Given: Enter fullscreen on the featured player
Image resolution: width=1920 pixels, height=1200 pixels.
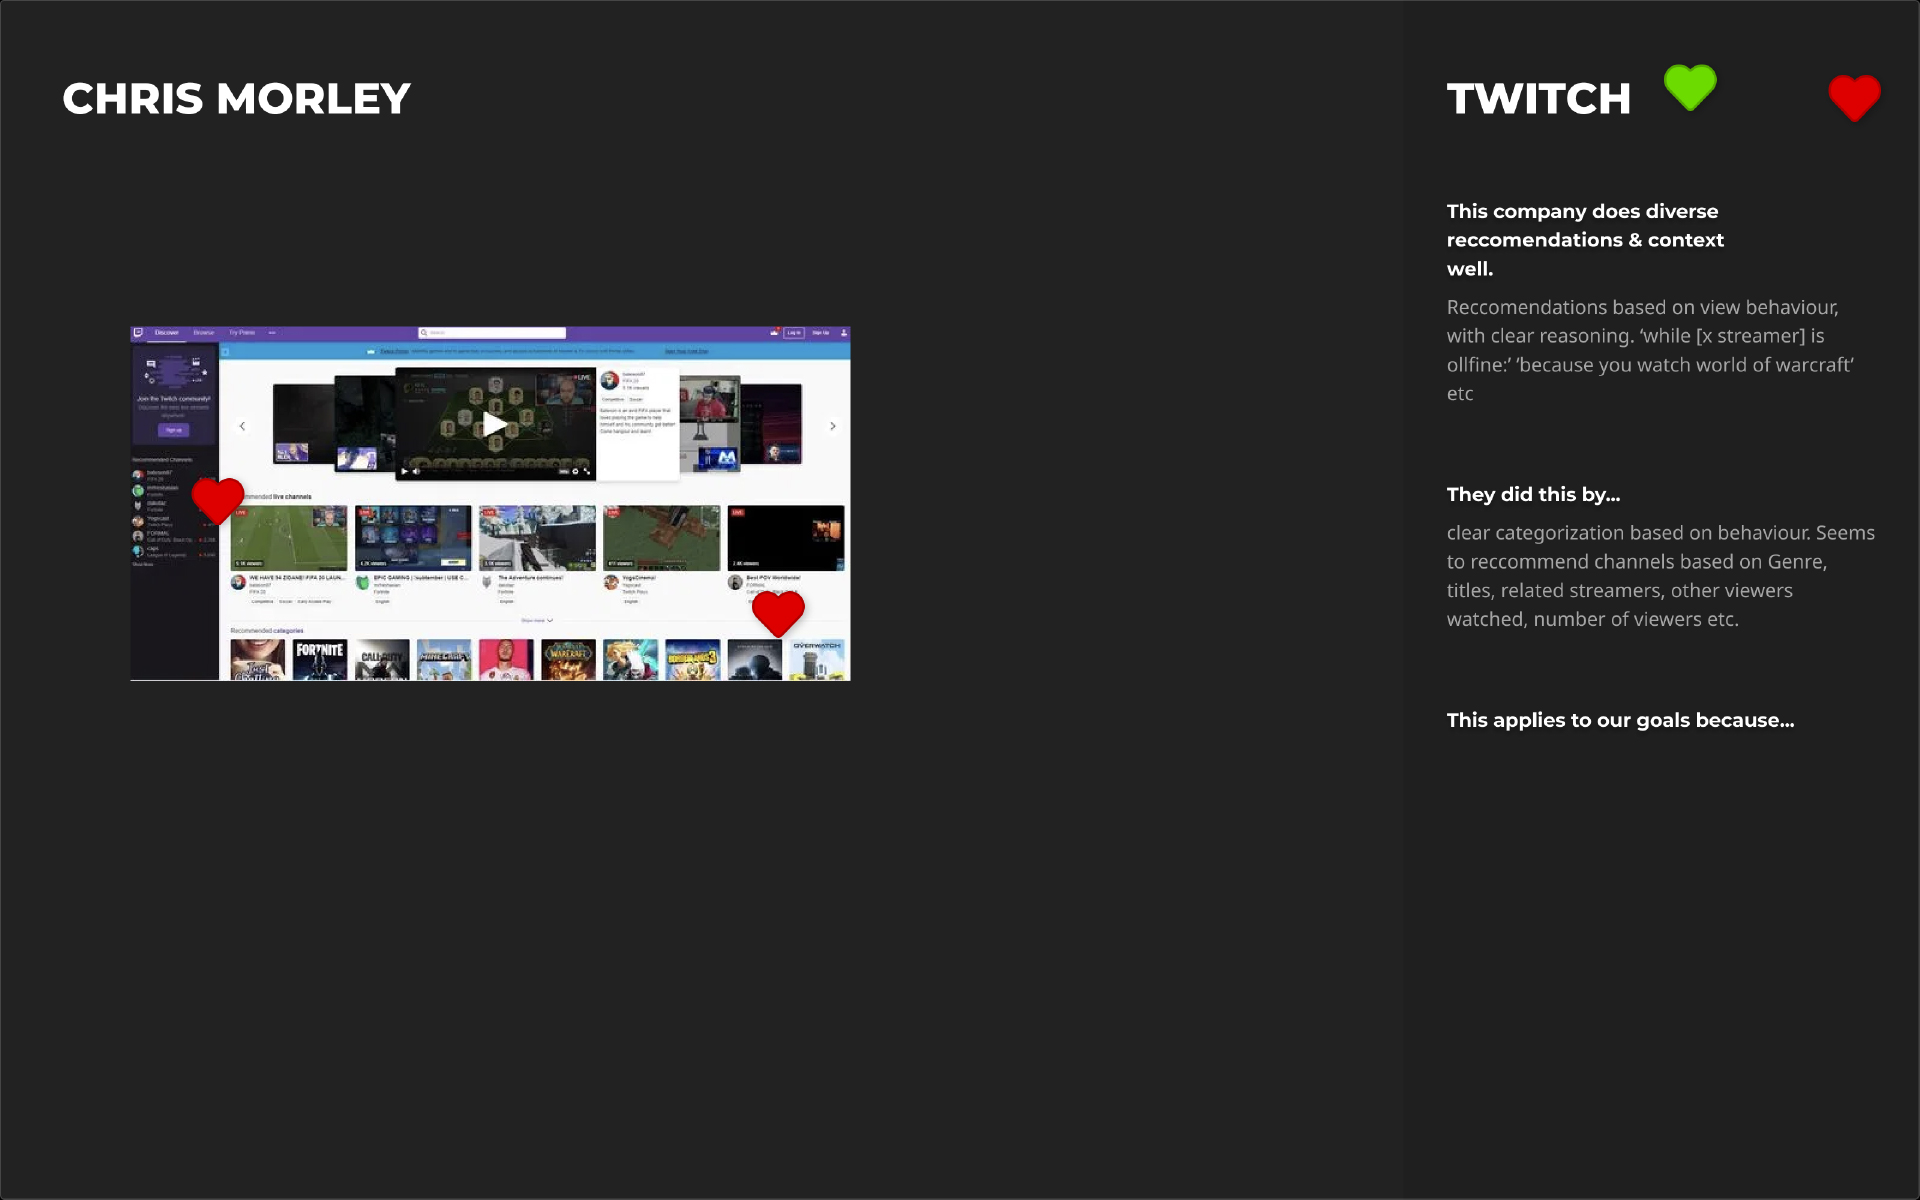Looking at the screenshot, I should point(587,471).
